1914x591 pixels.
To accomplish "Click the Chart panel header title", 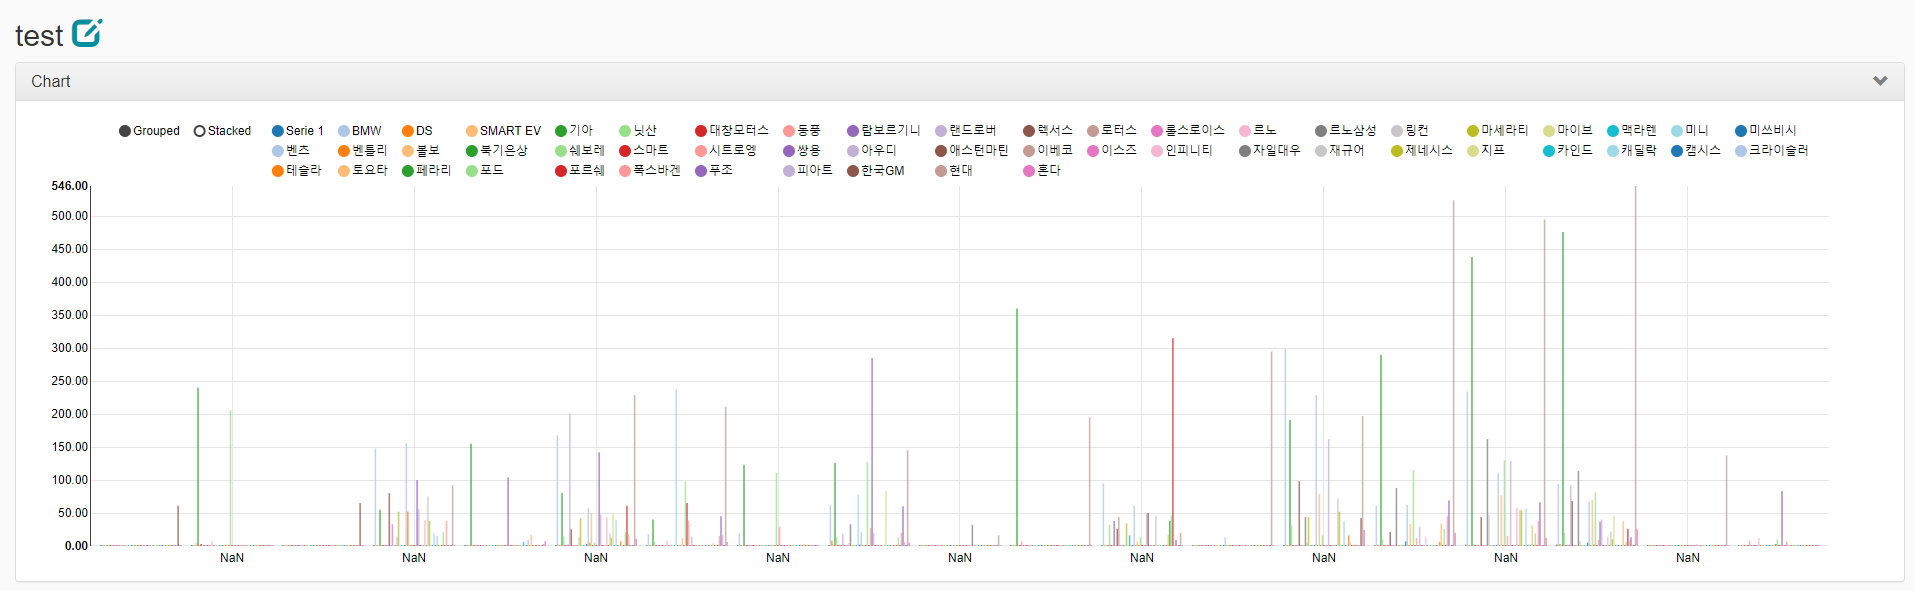I will coord(51,82).
